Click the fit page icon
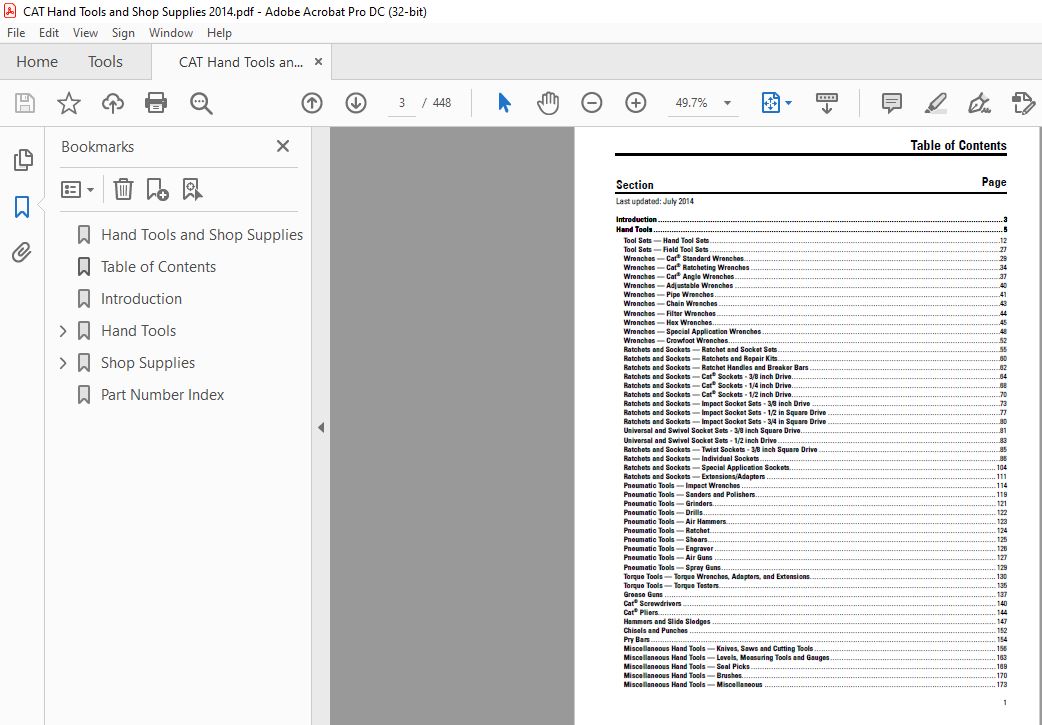Screen dimensions: 1042x725 click(x=770, y=103)
